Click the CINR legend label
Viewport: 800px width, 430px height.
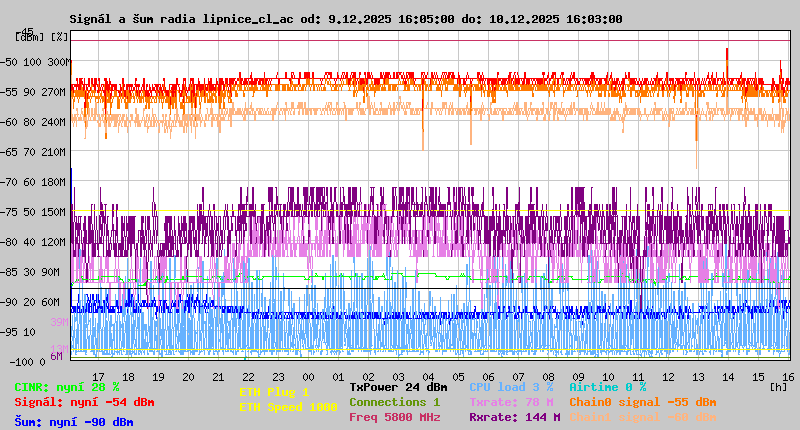click(67, 386)
